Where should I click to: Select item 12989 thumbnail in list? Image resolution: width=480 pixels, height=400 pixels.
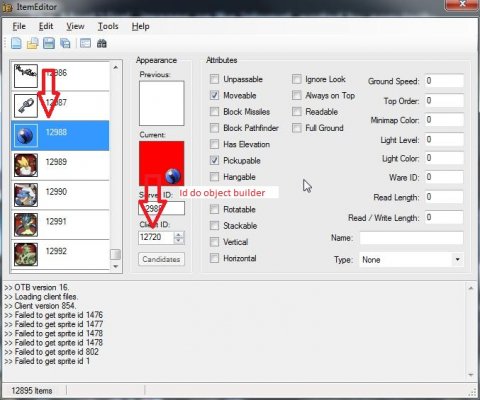pos(26,165)
